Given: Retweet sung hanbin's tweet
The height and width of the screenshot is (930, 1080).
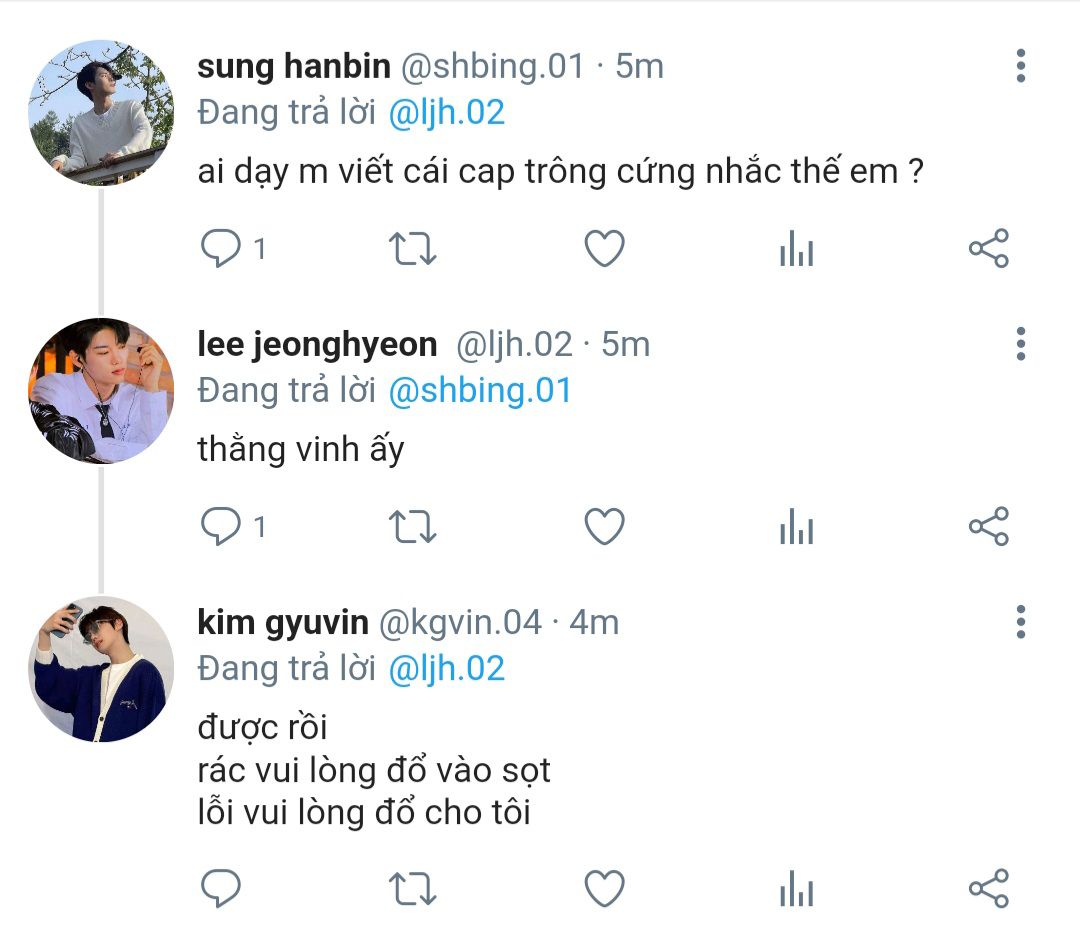Looking at the screenshot, I should pos(413,249).
